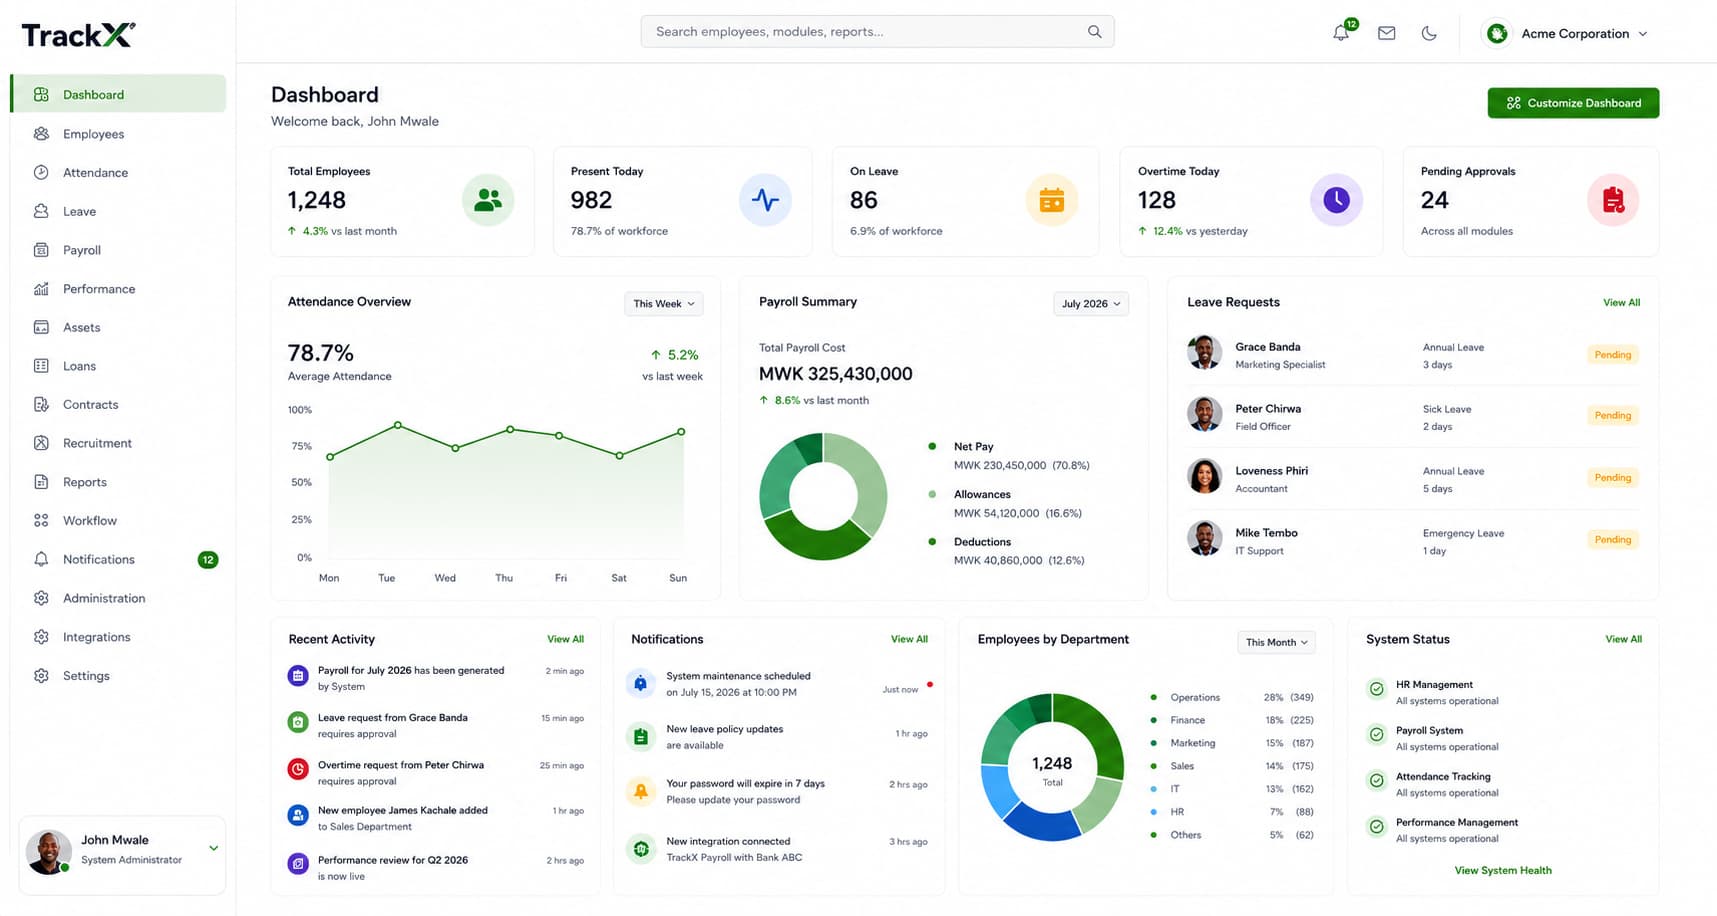Open Performance in sidebar

point(118,289)
